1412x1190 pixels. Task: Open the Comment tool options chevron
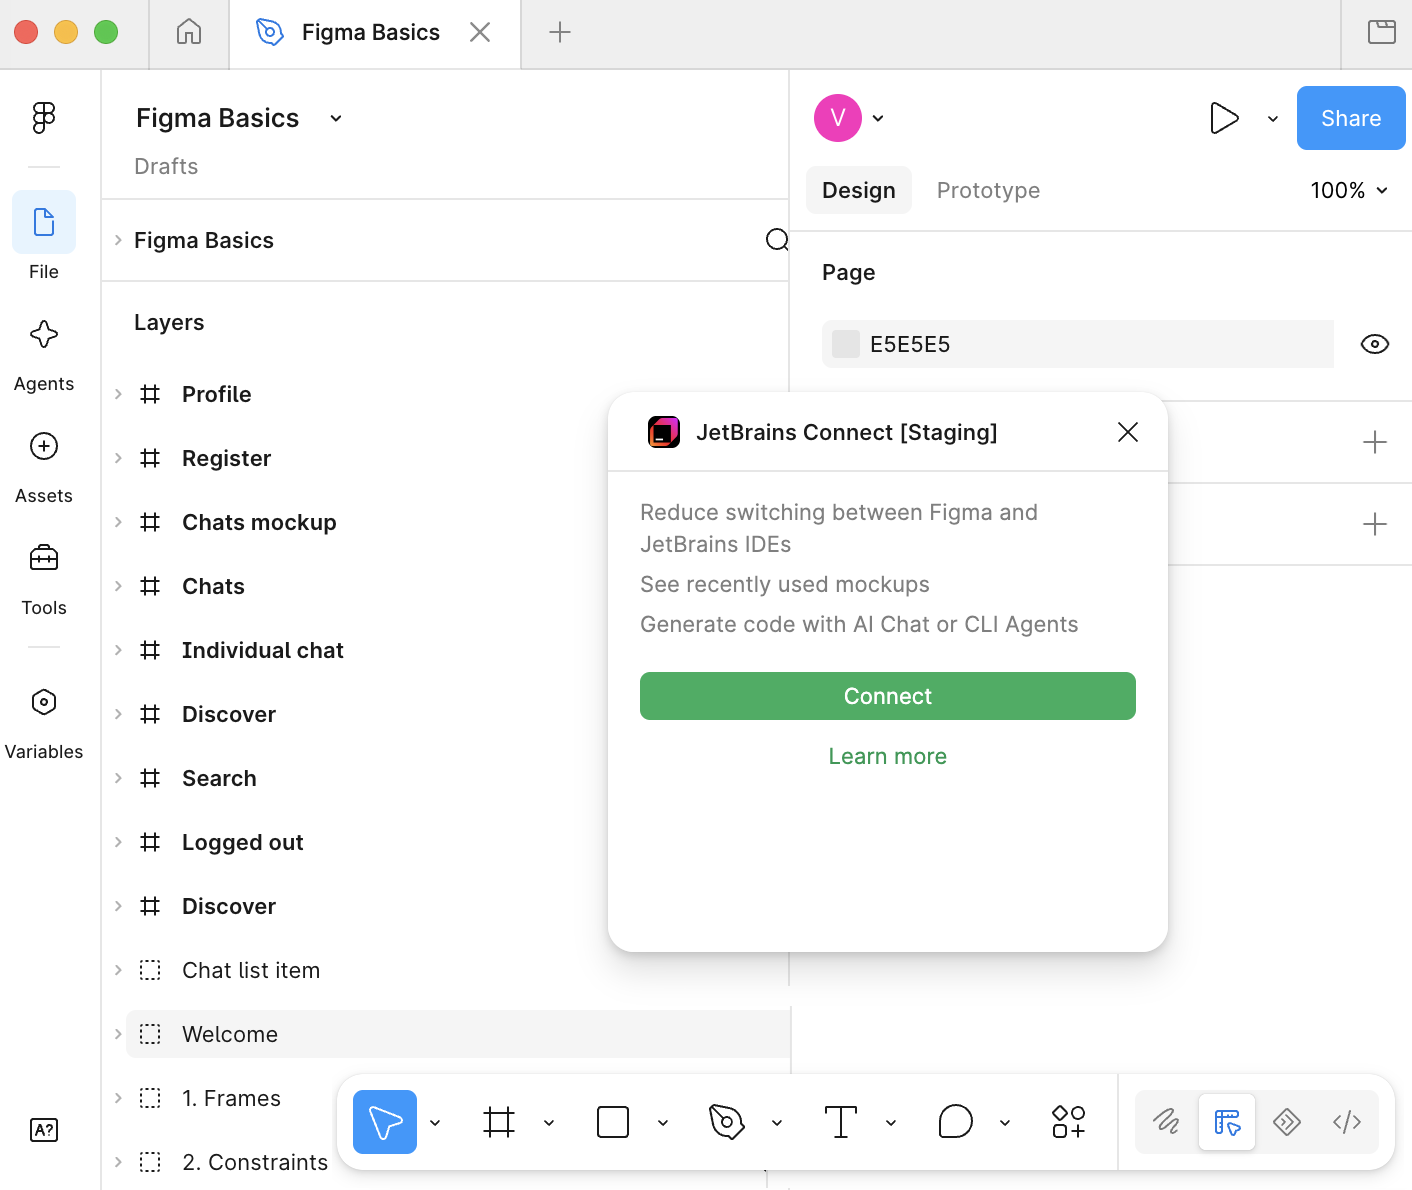(x=1005, y=1122)
